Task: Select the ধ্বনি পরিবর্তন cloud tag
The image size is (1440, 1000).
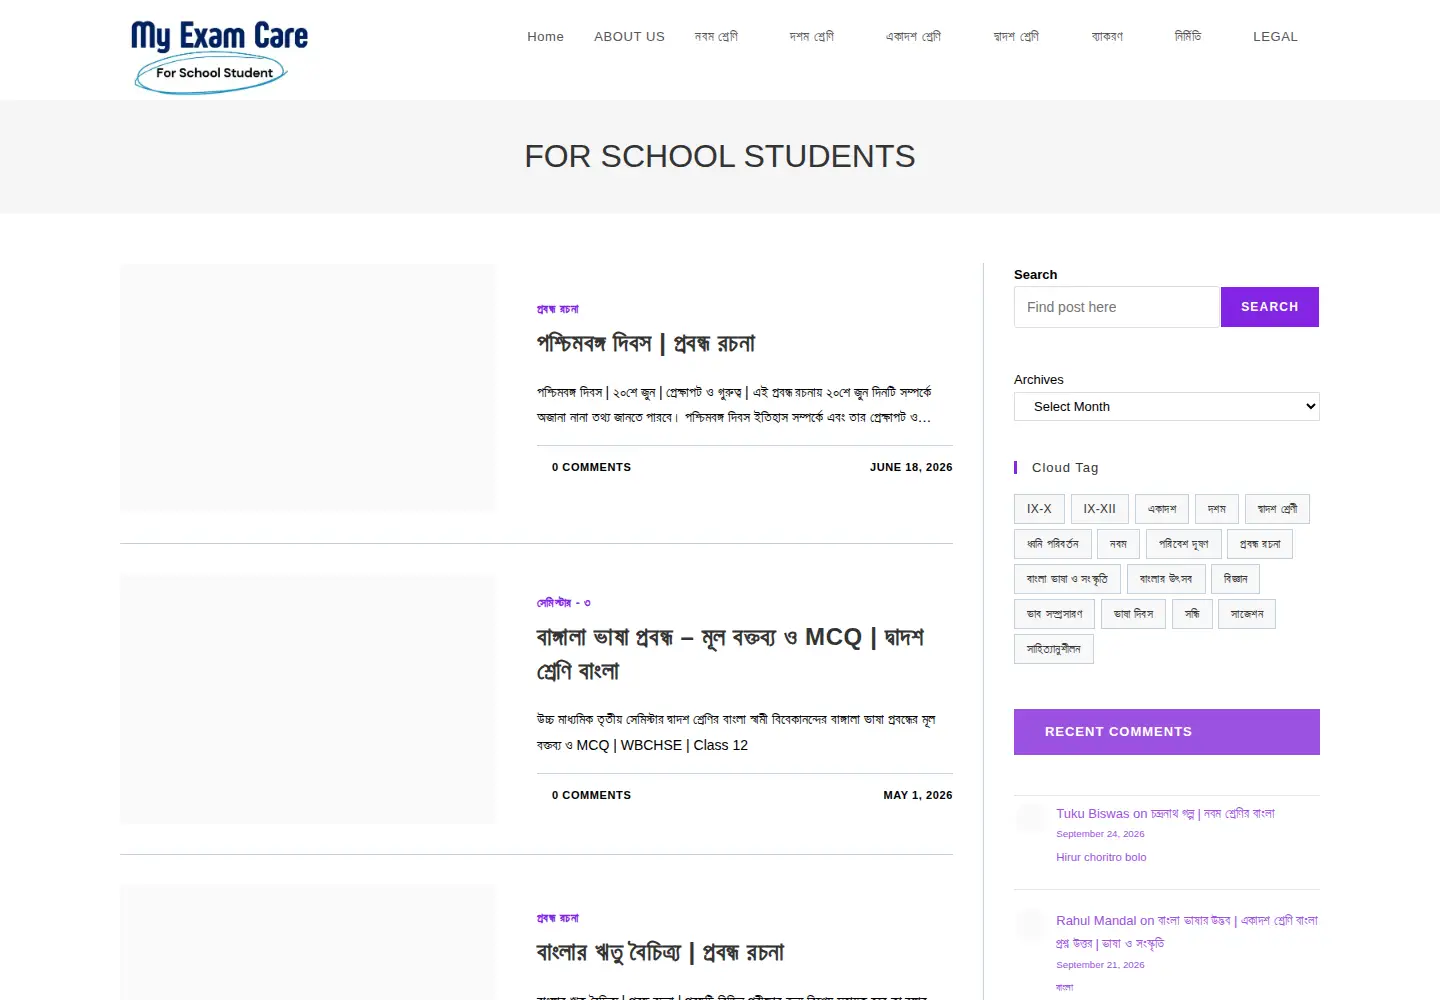Action: 1053,544
